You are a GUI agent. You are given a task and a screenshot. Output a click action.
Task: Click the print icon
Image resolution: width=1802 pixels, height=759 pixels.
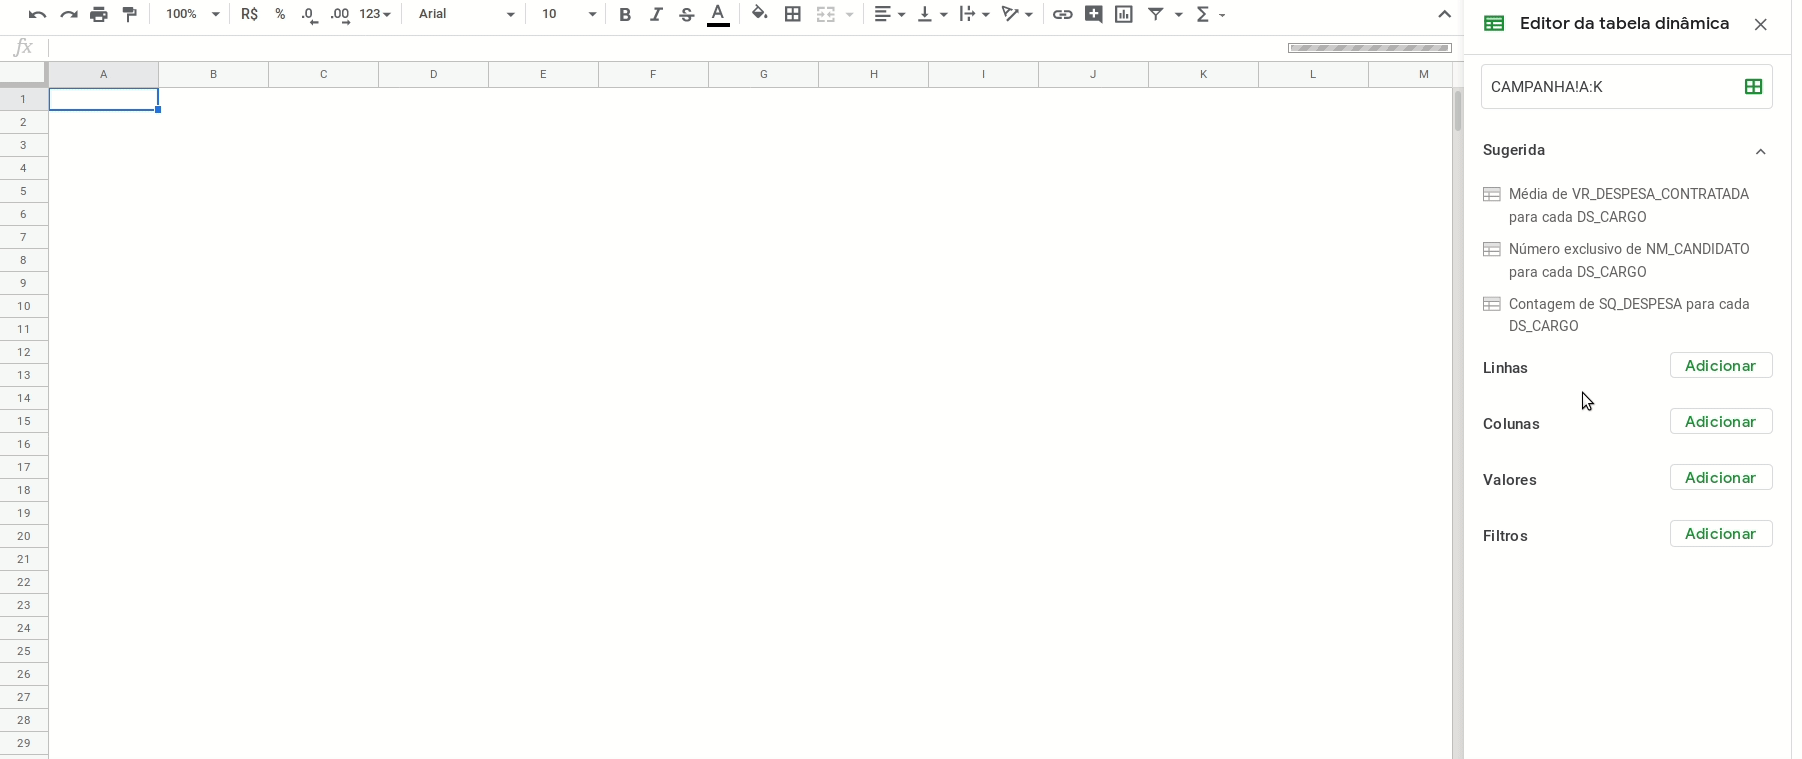[x=98, y=14]
